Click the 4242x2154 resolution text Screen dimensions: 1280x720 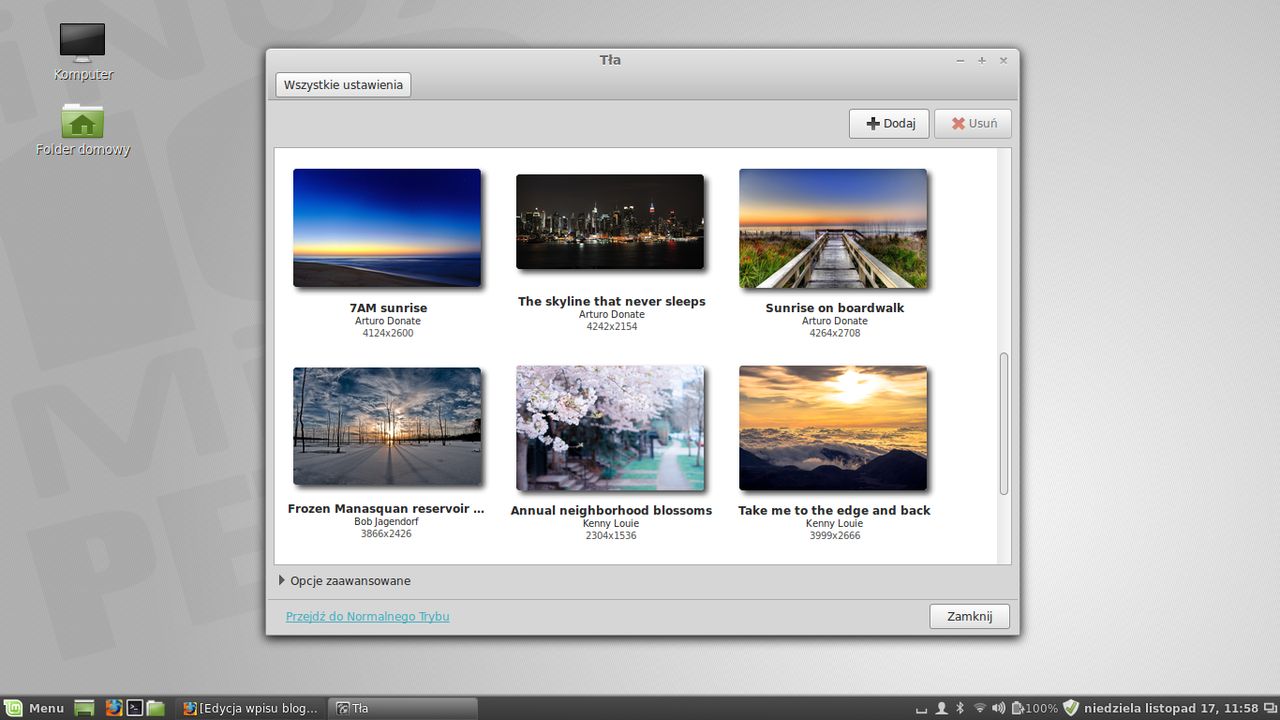(x=611, y=327)
